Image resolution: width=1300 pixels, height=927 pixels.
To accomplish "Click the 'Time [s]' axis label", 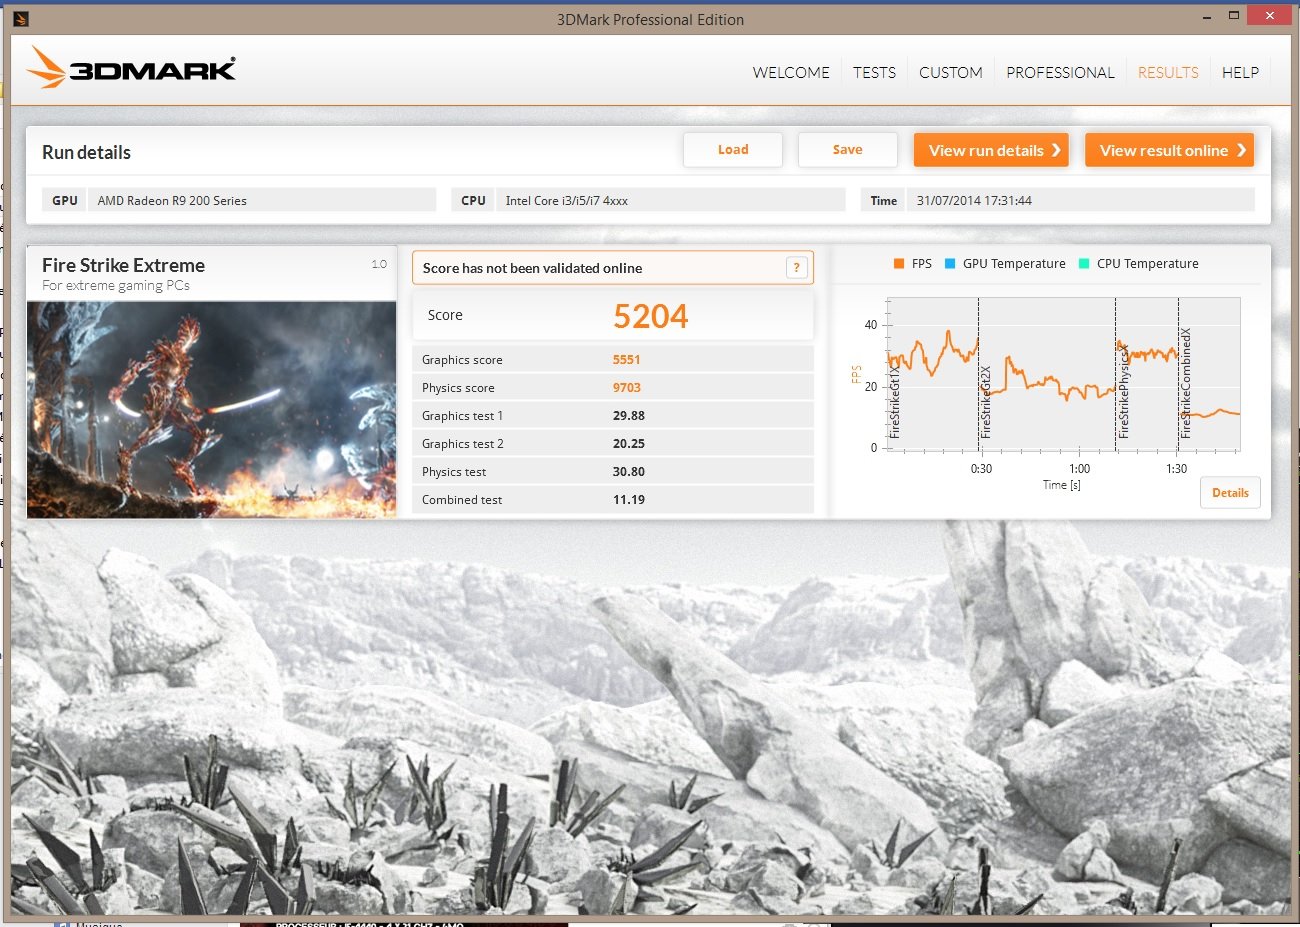I will click(1061, 485).
